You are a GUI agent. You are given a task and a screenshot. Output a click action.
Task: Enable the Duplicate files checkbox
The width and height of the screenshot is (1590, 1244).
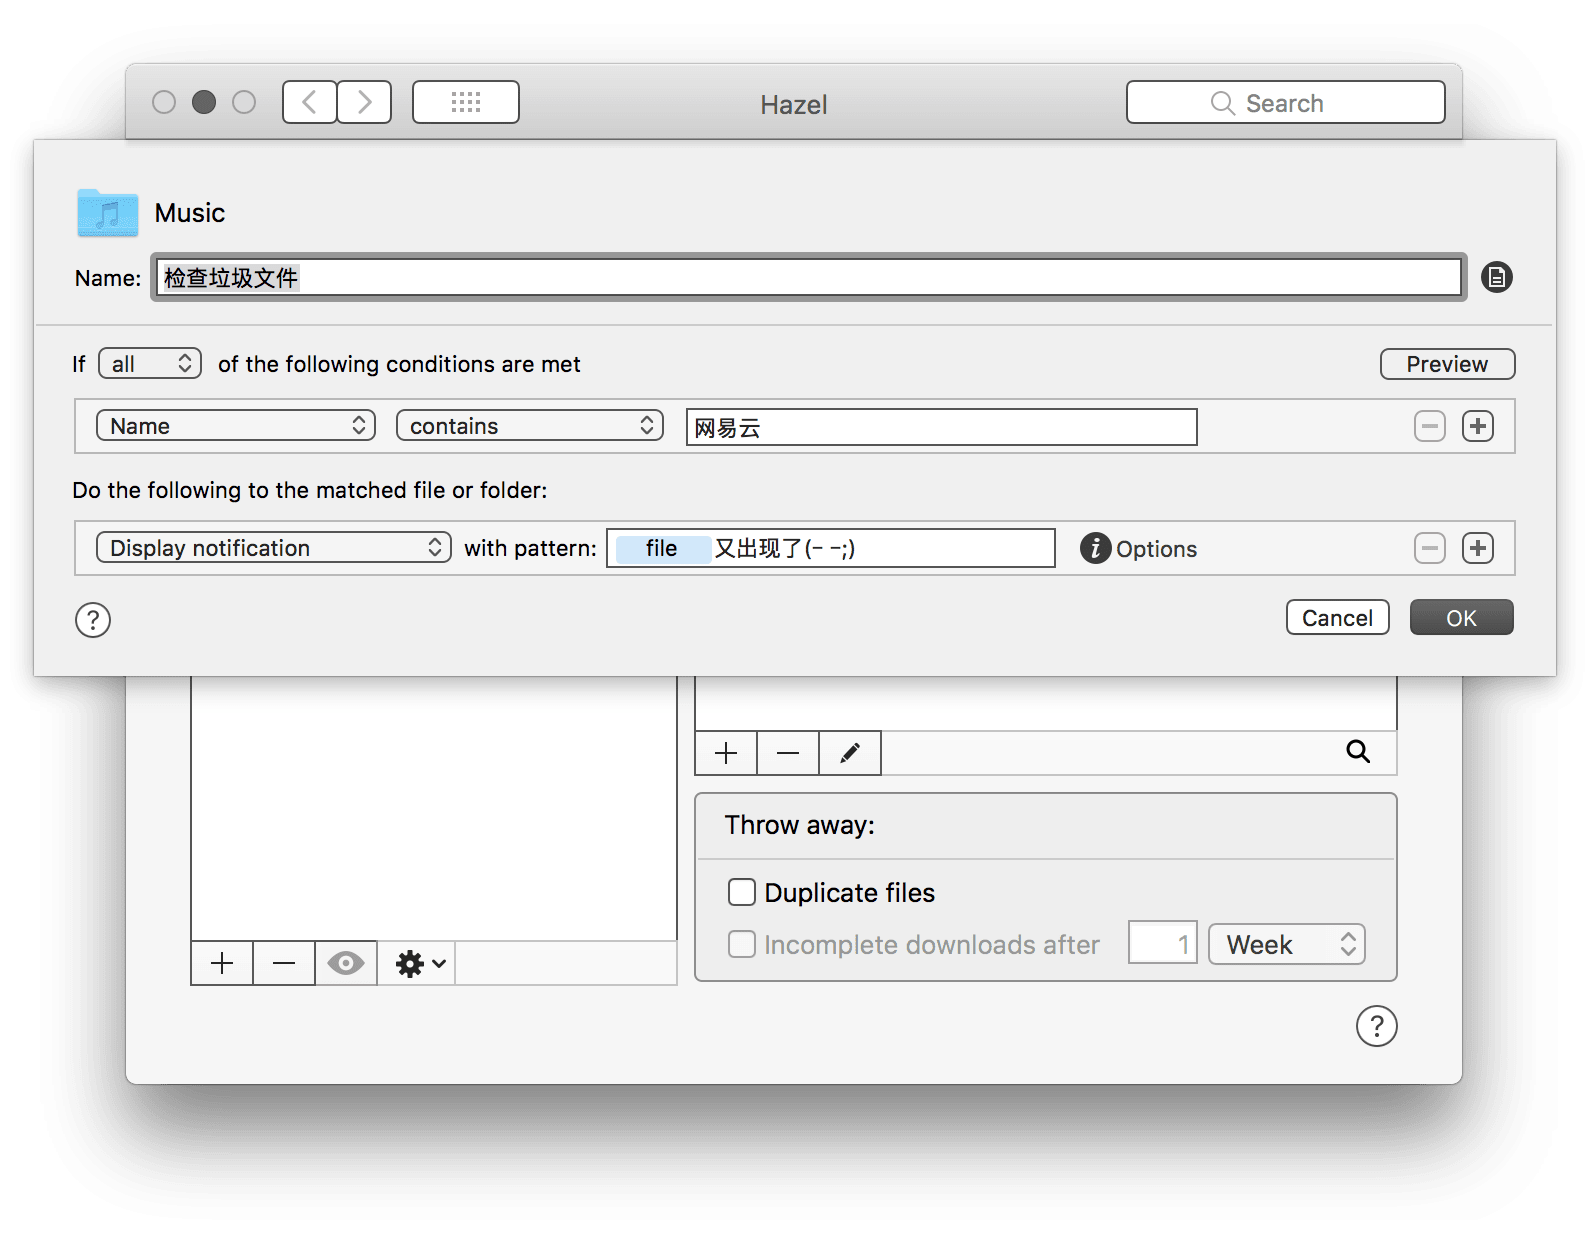click(742, 892)
